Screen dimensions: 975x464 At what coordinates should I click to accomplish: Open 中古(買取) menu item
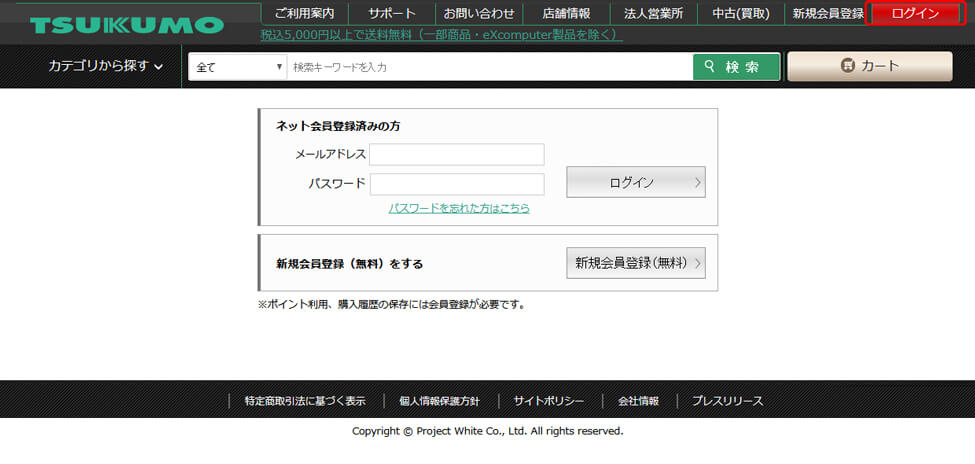[740, 13]
